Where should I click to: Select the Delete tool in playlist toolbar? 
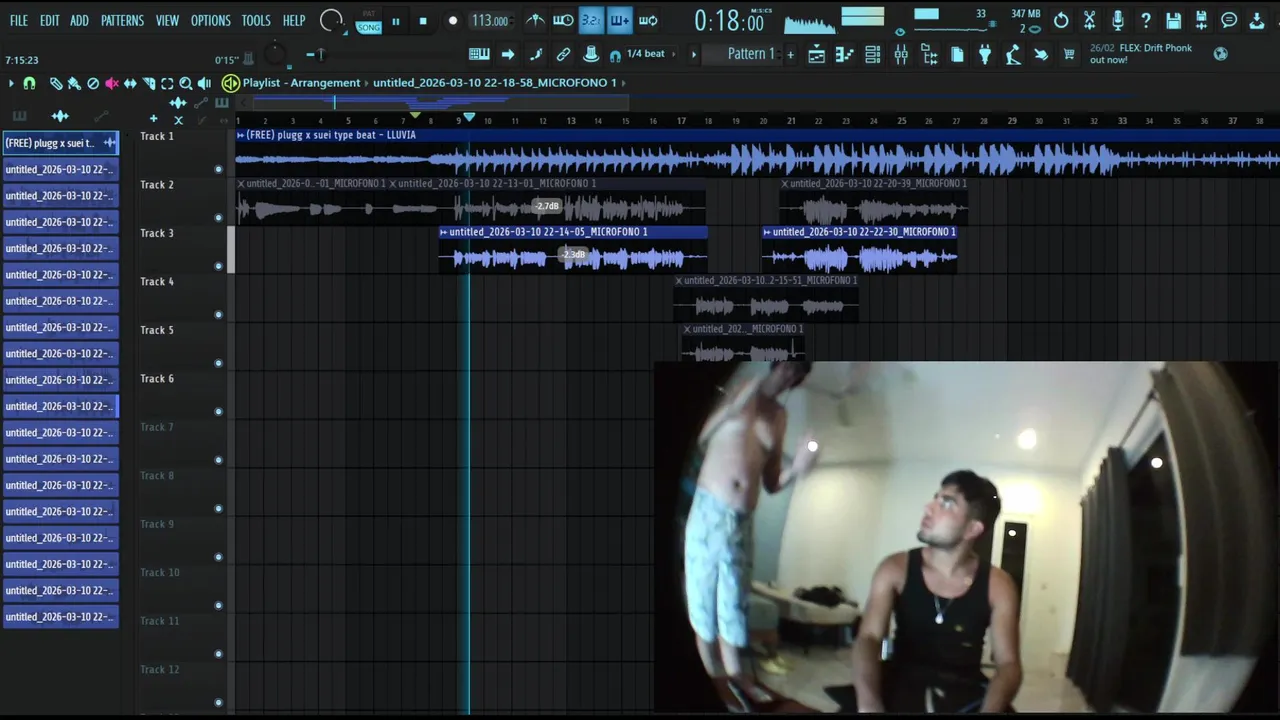93,84
